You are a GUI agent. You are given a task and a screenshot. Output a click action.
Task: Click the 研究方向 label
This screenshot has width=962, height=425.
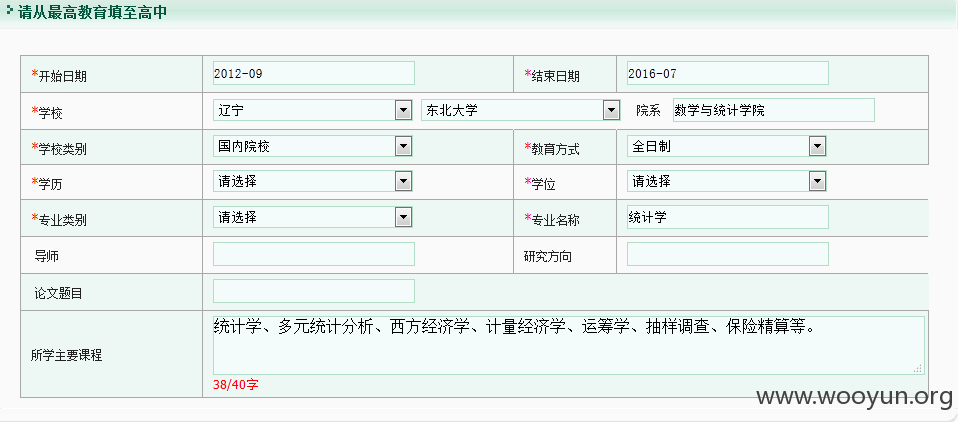pyautogui.click(x=547, y=256)
